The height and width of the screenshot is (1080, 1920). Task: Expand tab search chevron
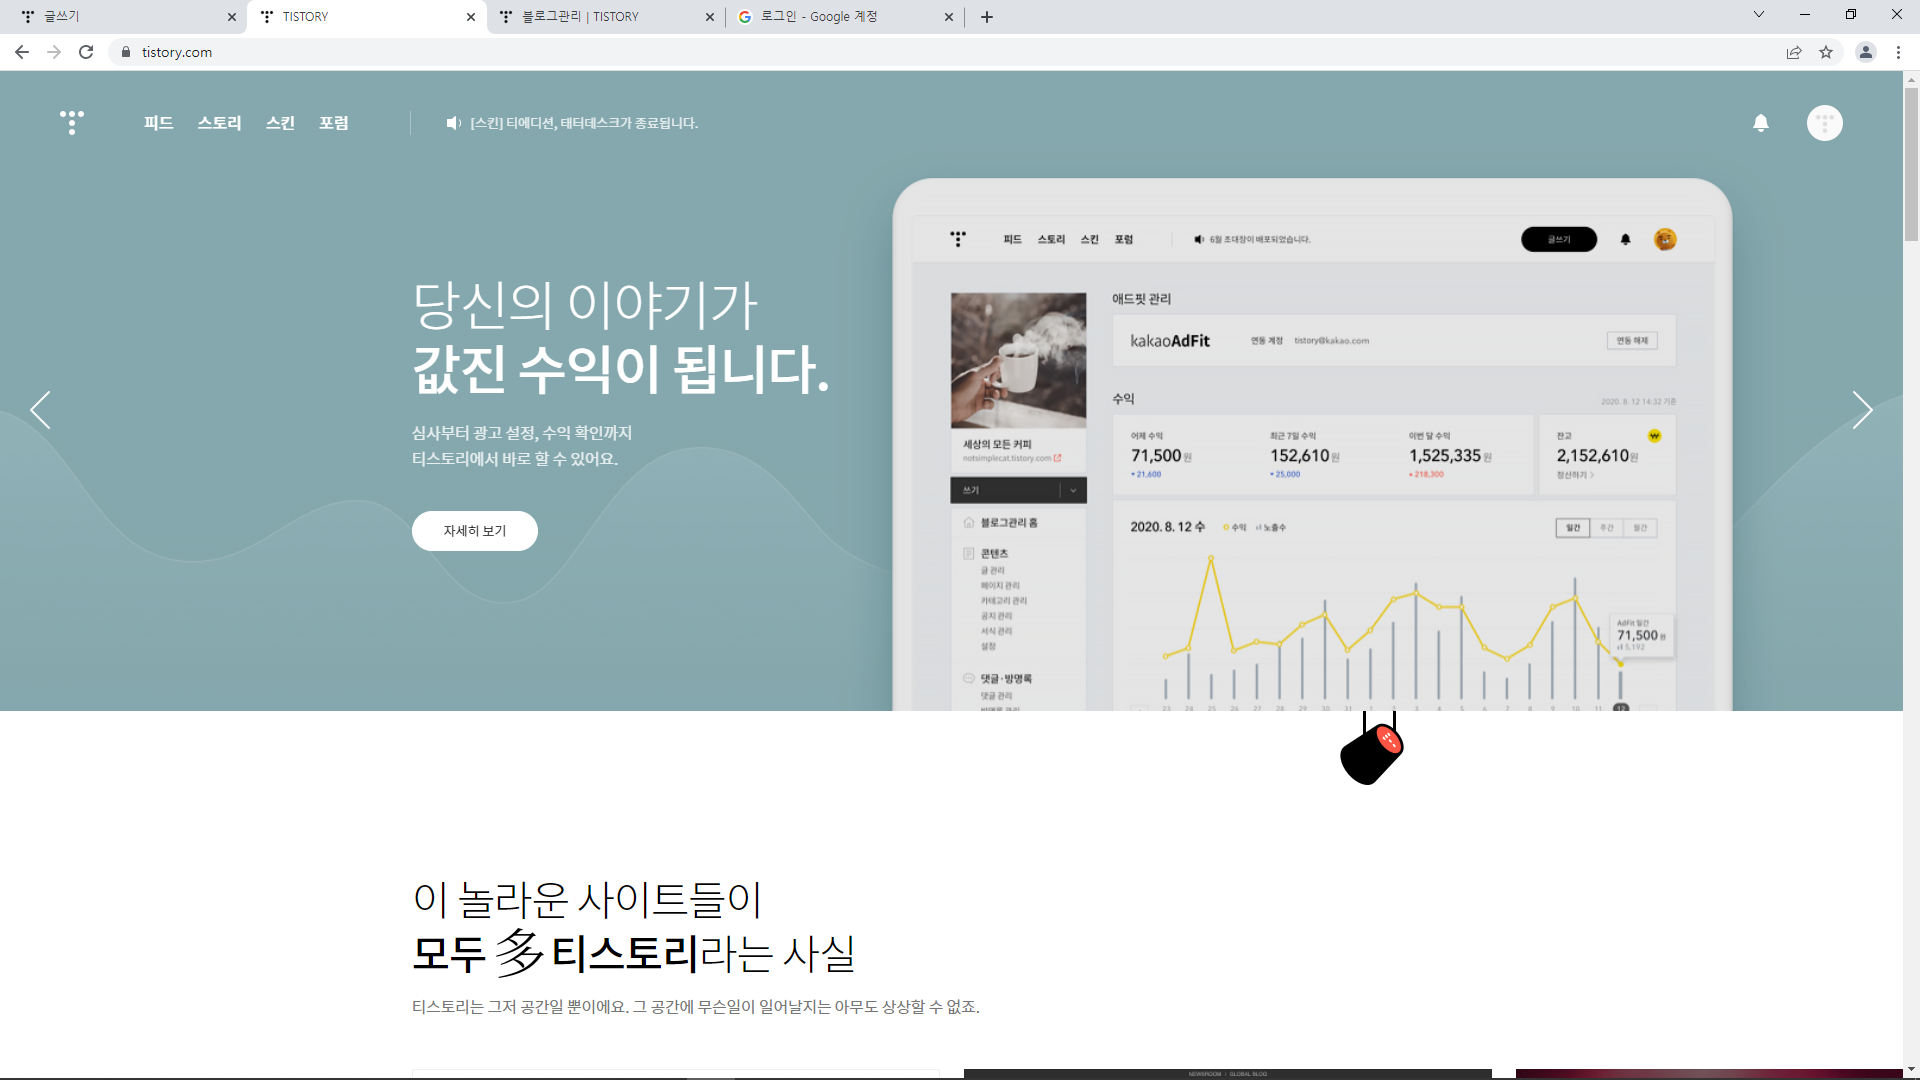1759,15
